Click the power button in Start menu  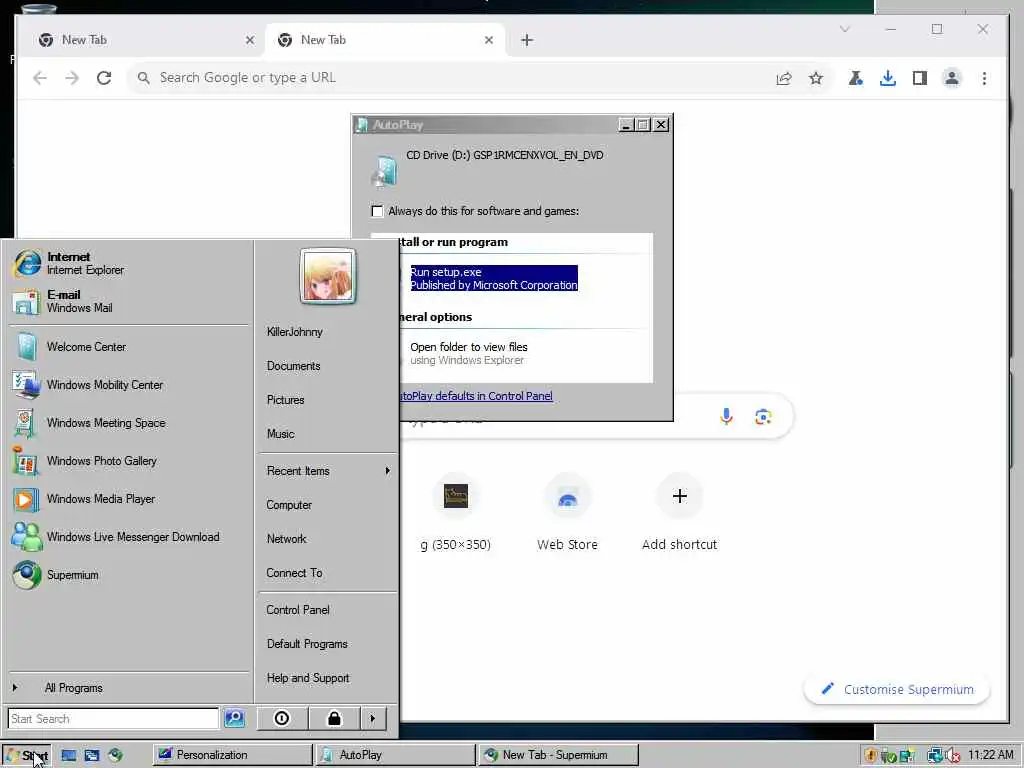pos(281,718)
